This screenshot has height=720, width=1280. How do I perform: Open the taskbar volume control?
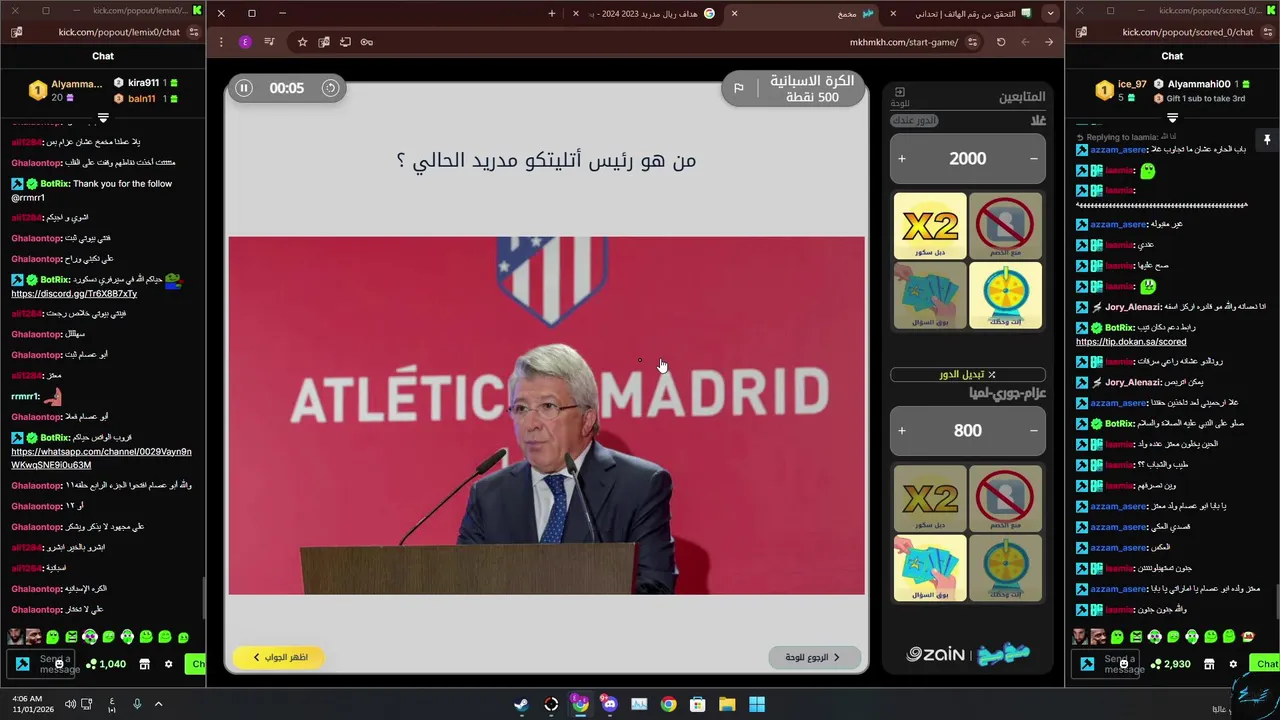[70, 704]
